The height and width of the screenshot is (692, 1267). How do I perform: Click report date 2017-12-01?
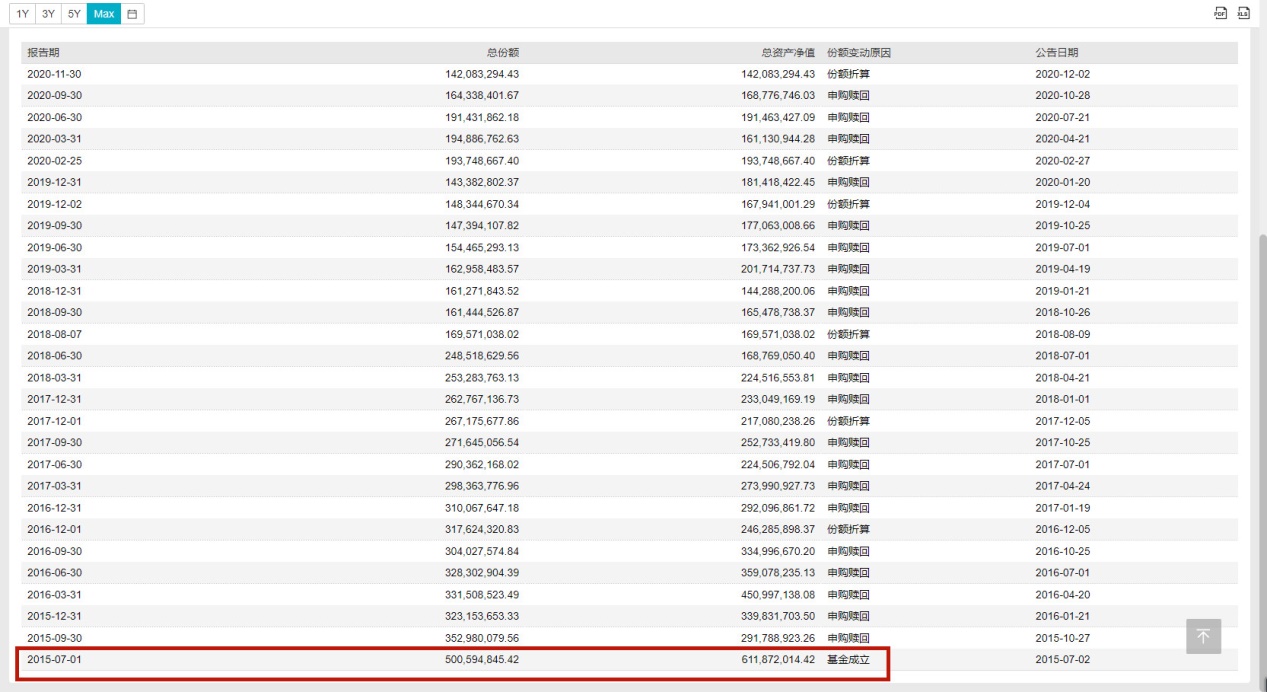[54, 421]
